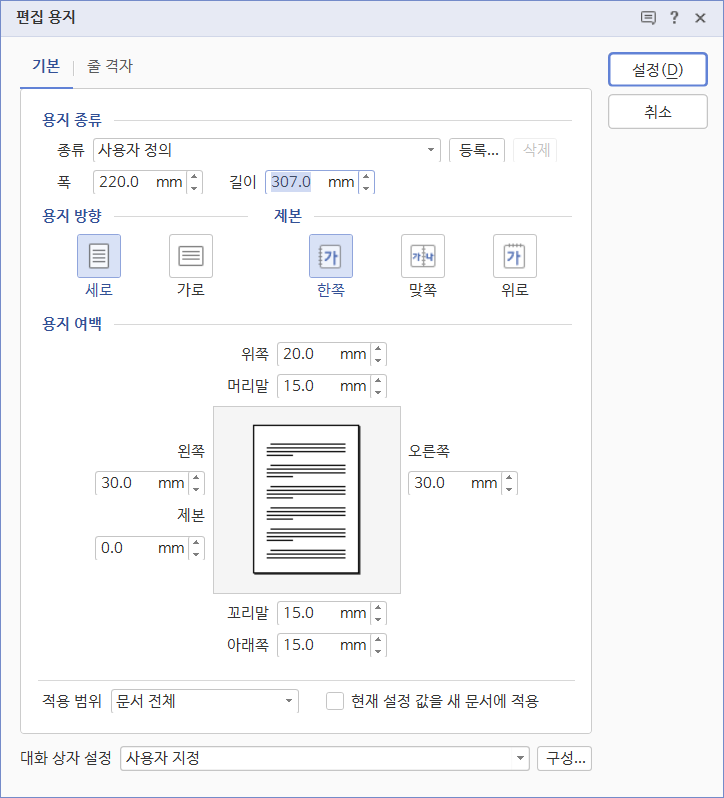This screenshot has width=724, height=798.
Task: Increase 오른쪽 right margin with up arrow
Action: coord(509,477)
